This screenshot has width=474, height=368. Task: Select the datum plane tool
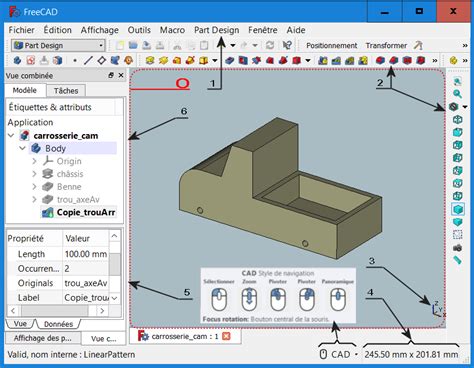tap(102, 60)
